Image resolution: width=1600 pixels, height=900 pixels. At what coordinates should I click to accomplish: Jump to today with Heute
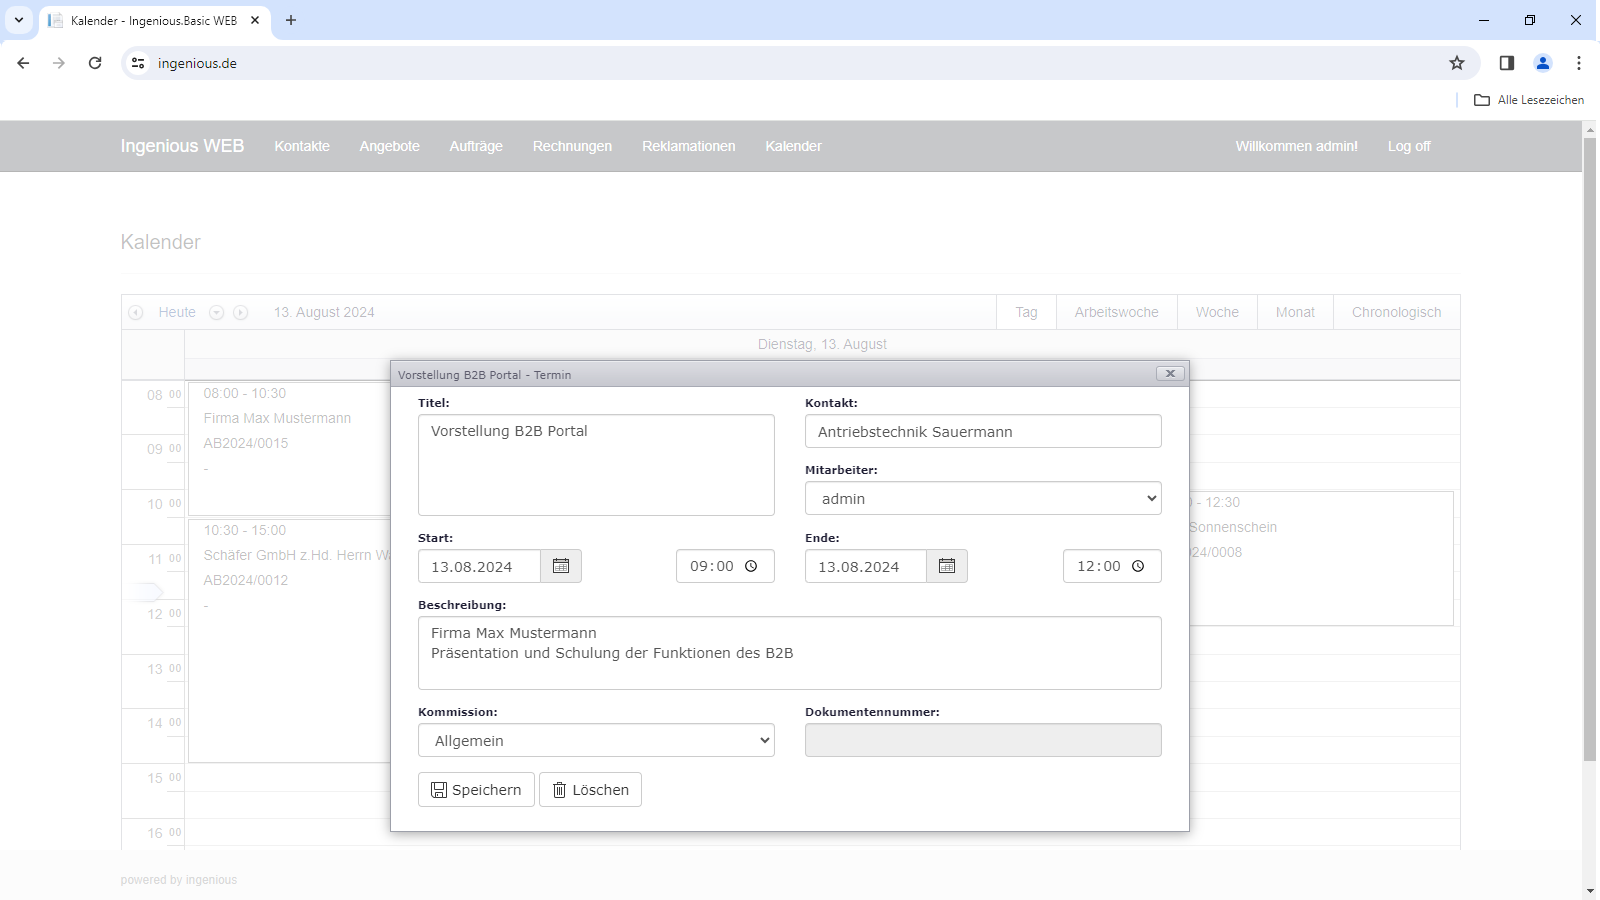[x=177, y=312]
